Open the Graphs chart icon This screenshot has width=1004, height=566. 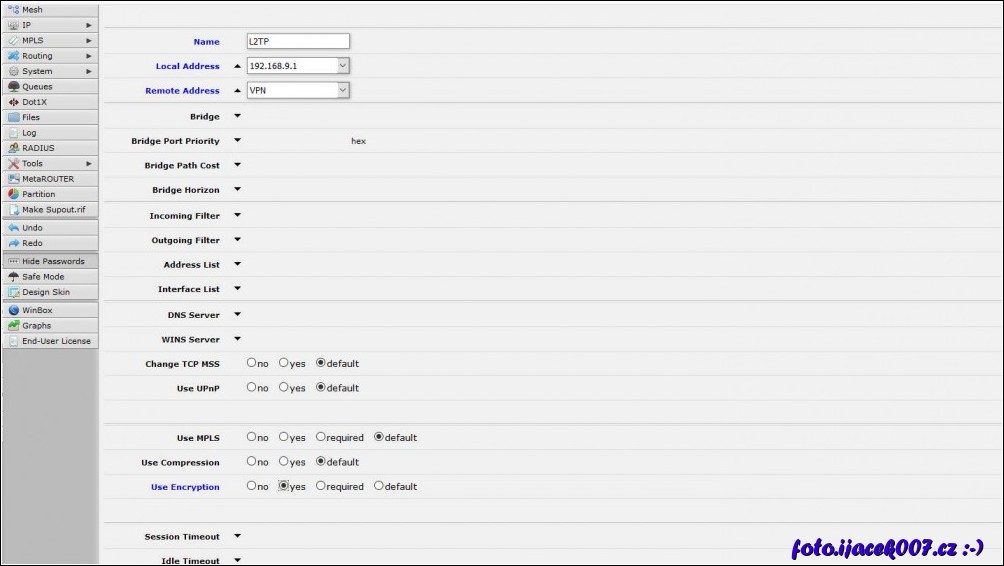pos(14,325)
